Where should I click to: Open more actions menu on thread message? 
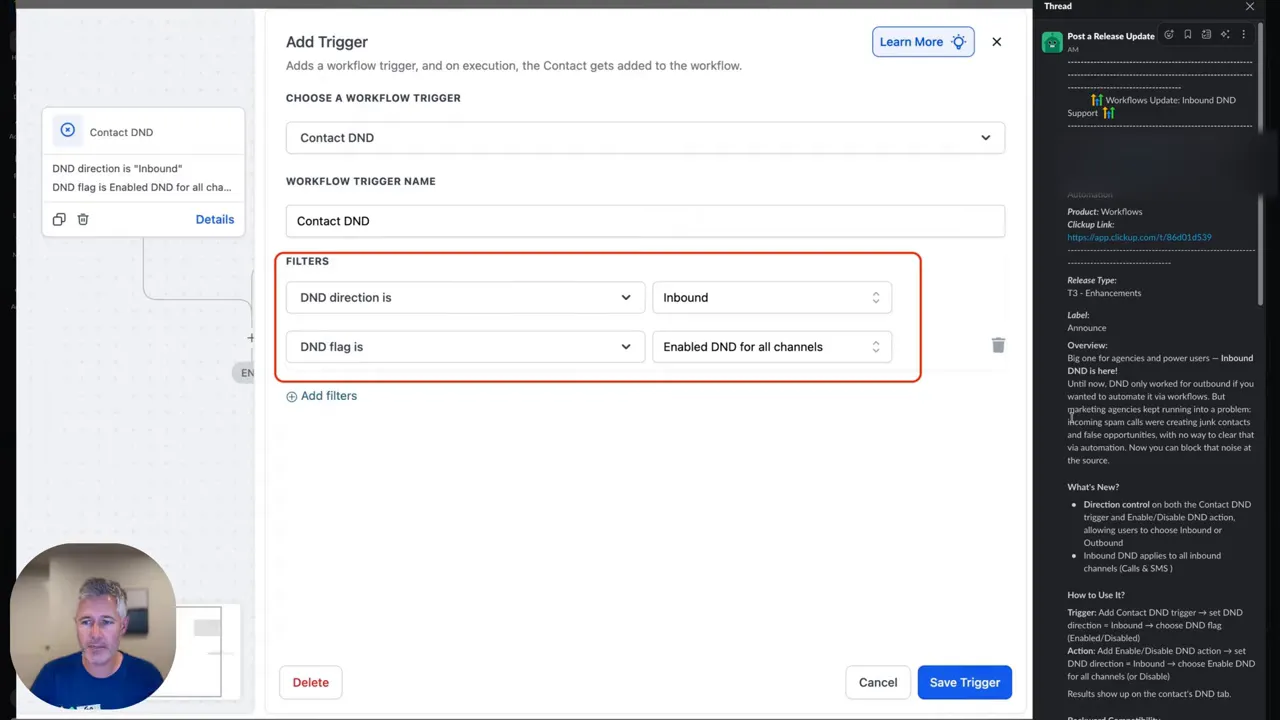1244,35
